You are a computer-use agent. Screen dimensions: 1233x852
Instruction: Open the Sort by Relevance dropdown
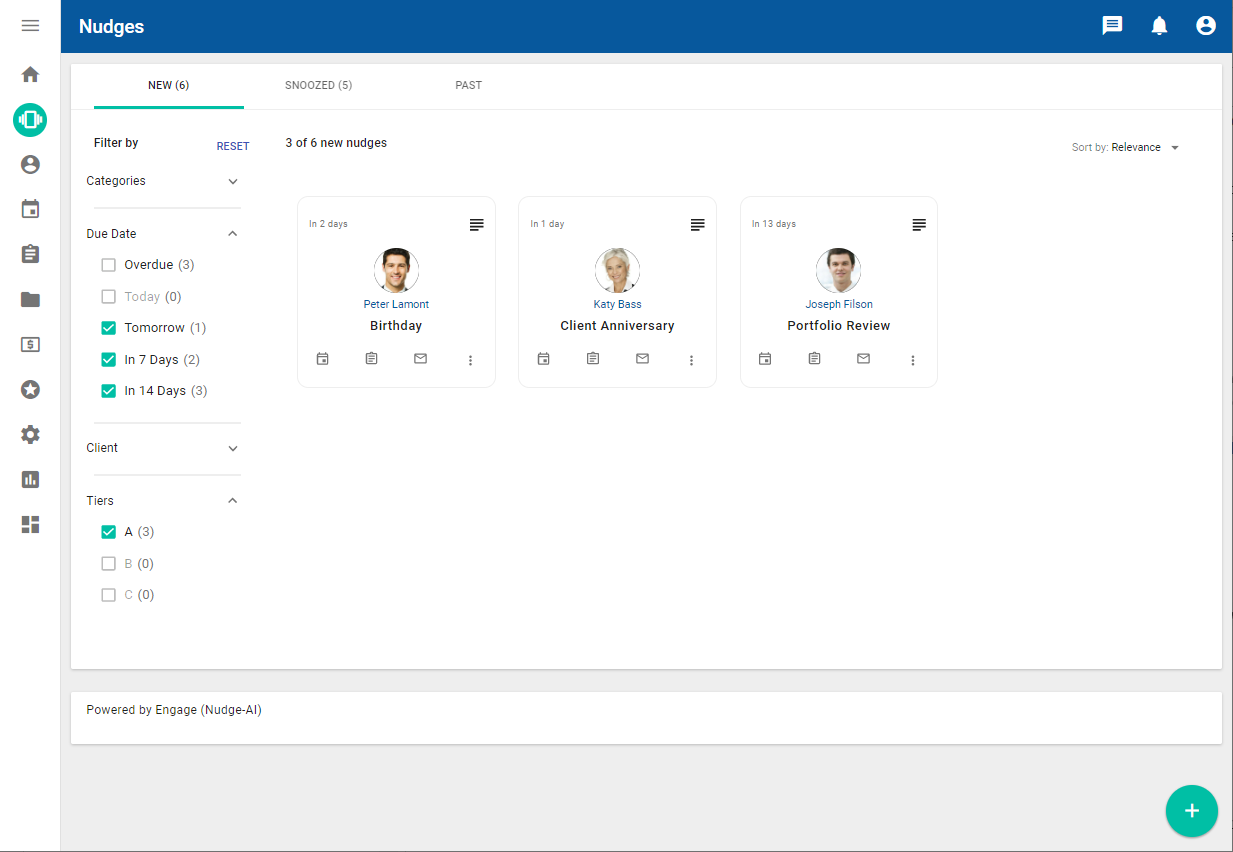1126,147
